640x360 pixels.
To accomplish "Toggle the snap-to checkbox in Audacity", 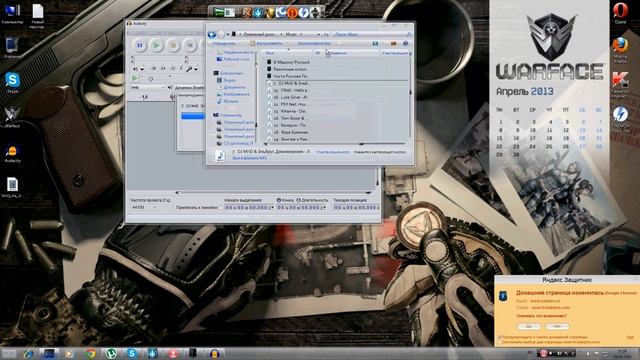I will (x=221, y=208).
